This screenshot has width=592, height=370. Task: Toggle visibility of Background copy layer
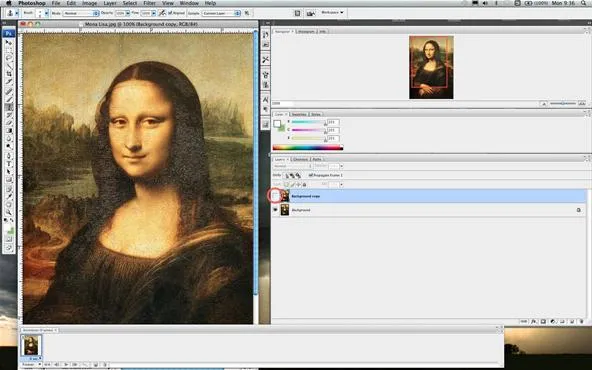click(x=275, y=196)
